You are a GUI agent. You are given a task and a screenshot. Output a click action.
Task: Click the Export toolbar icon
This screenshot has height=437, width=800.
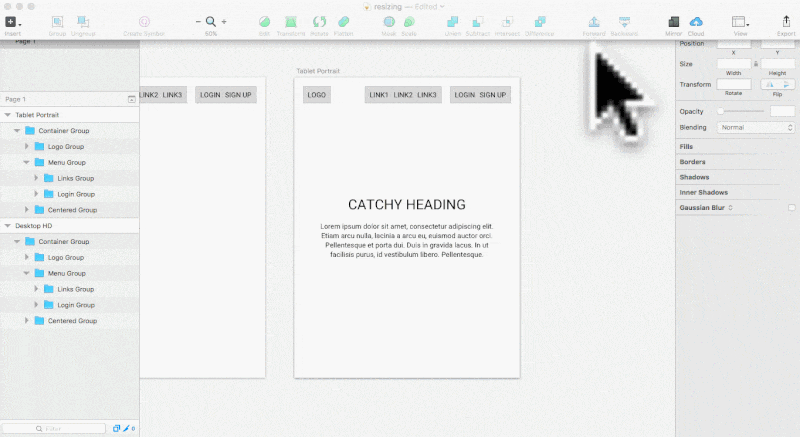[786, 22]
